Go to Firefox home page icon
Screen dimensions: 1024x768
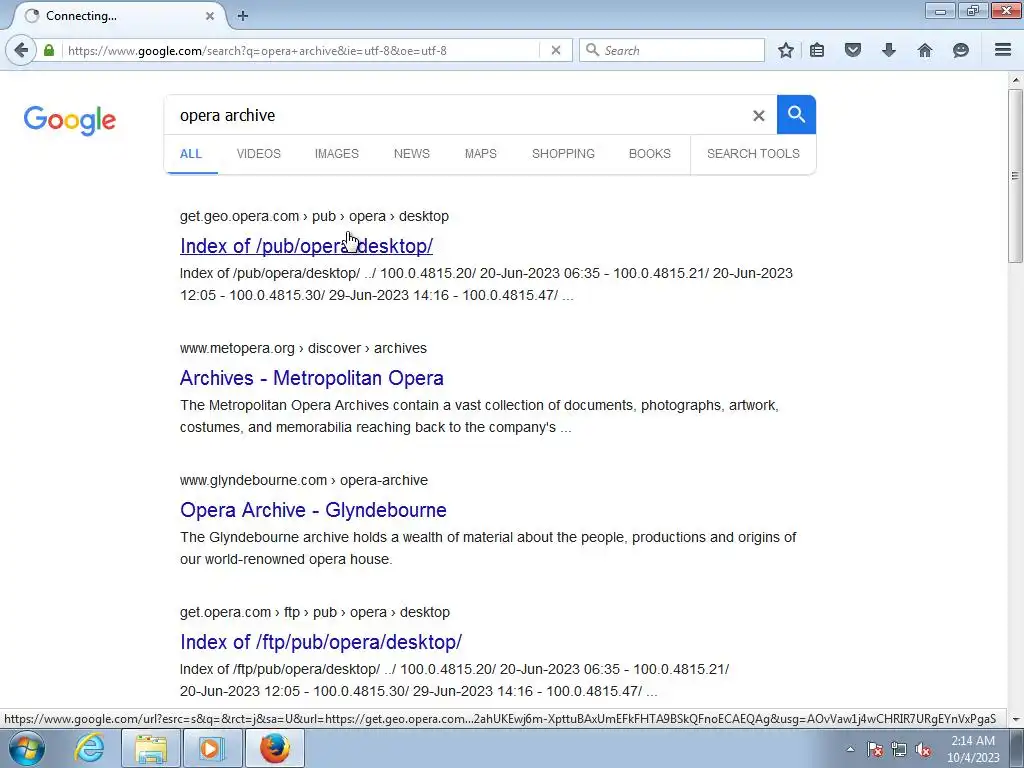925,50
